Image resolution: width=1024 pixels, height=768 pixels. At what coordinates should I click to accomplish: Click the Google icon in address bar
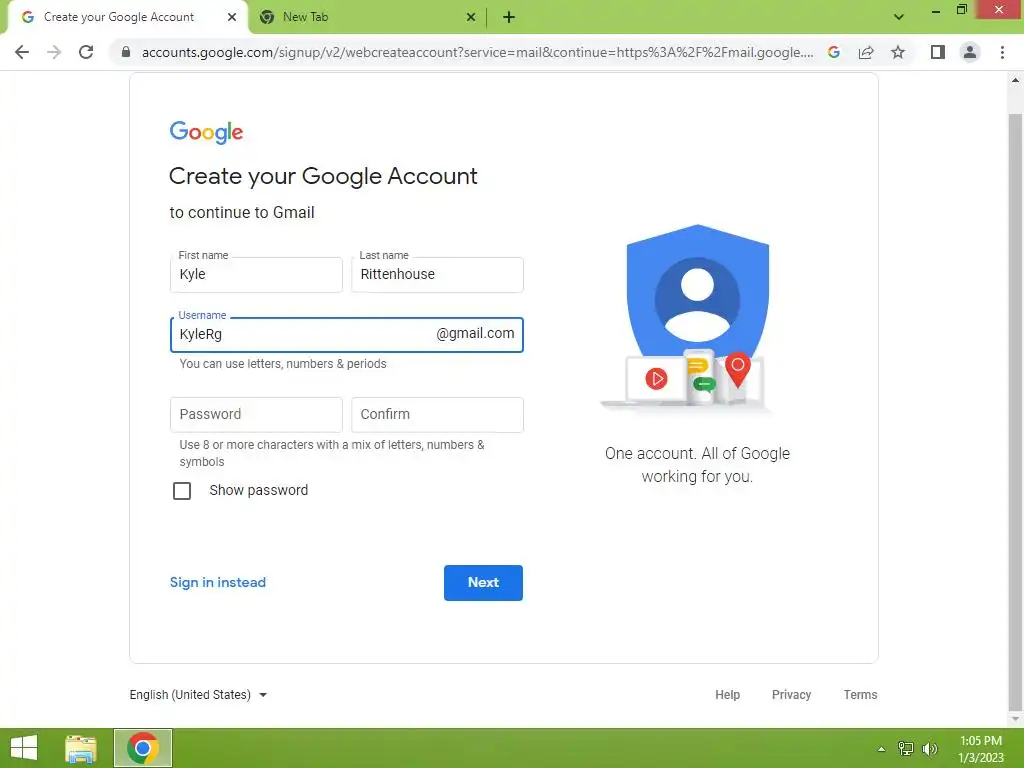click(x=834, y=52)
